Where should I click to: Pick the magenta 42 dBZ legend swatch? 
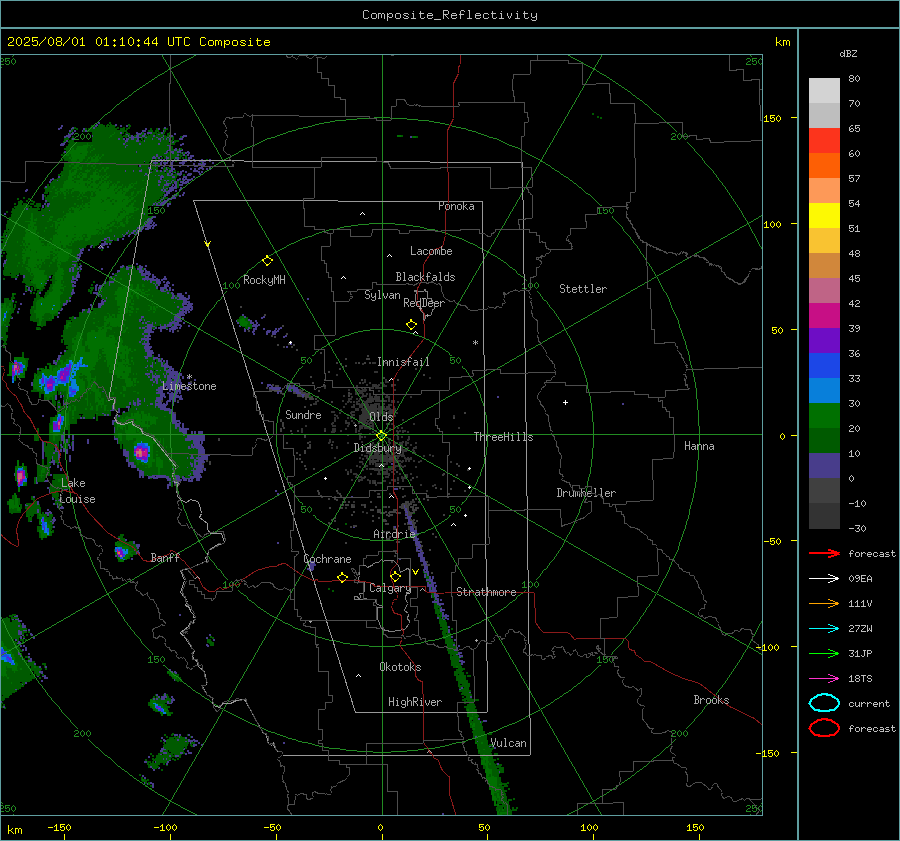824,316
